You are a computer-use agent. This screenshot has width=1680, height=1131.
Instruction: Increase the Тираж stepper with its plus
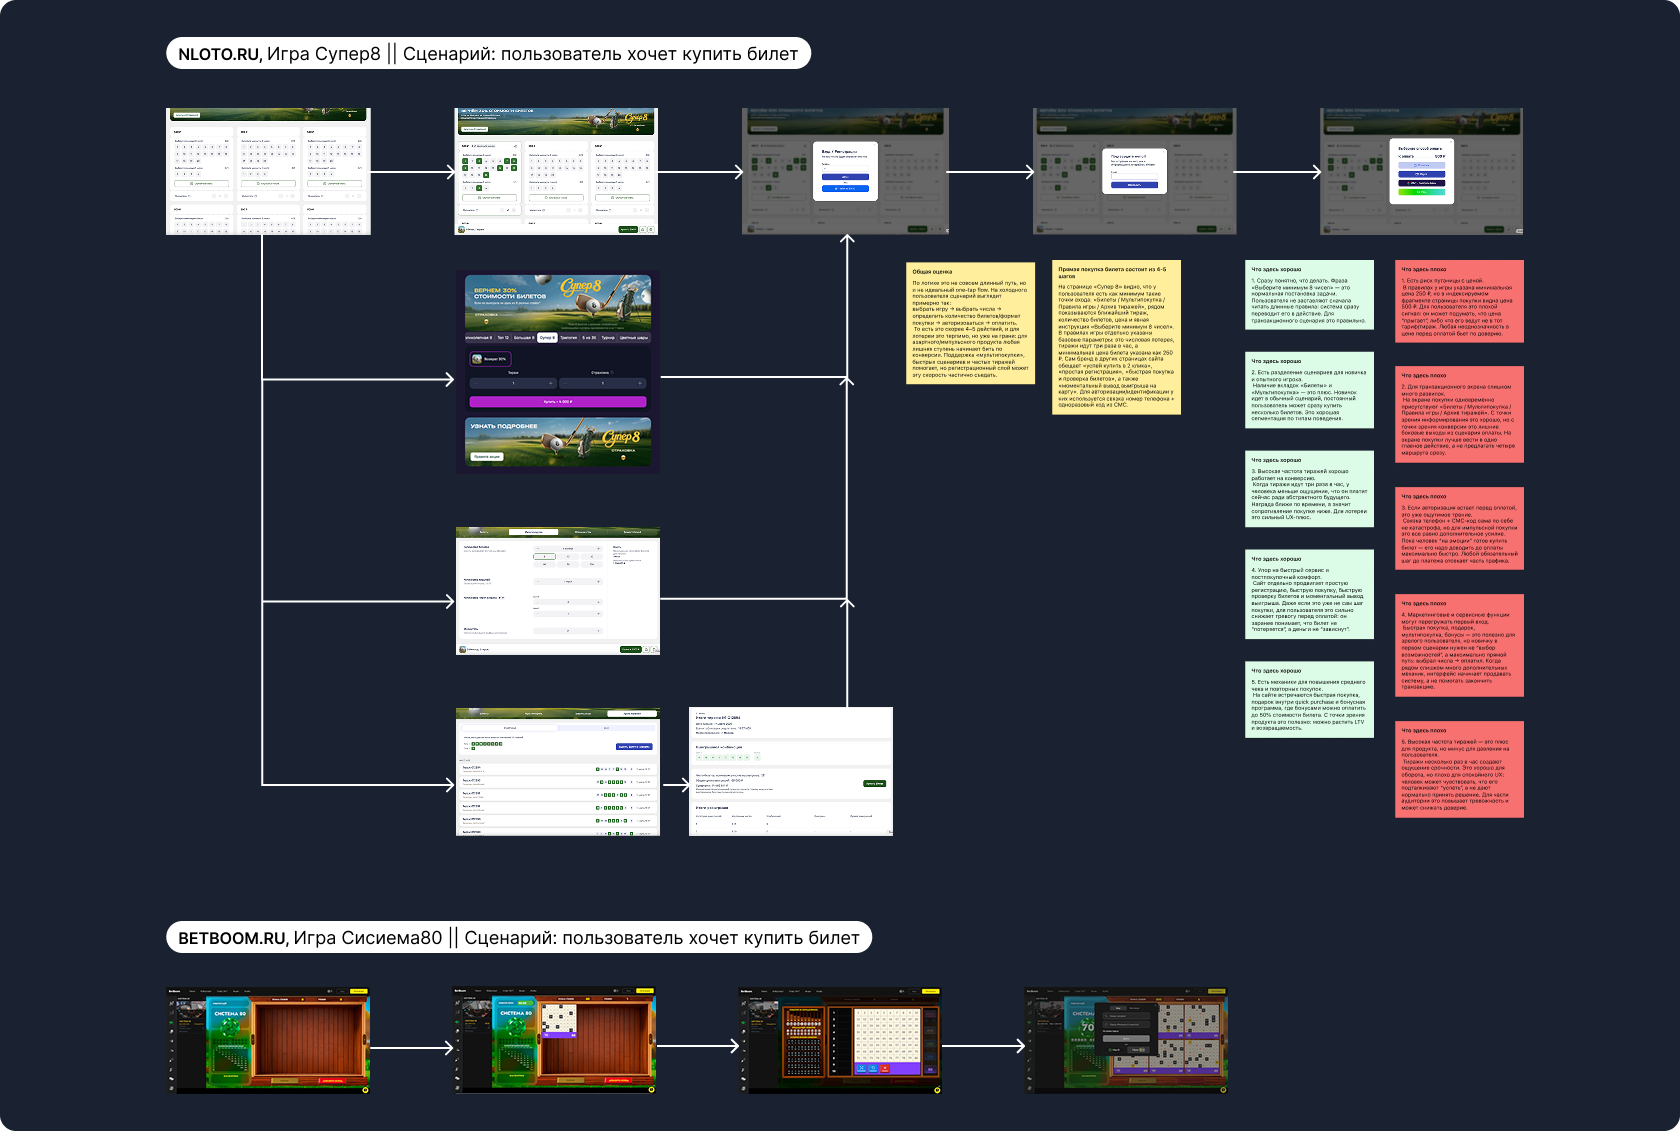coord(551,383)
